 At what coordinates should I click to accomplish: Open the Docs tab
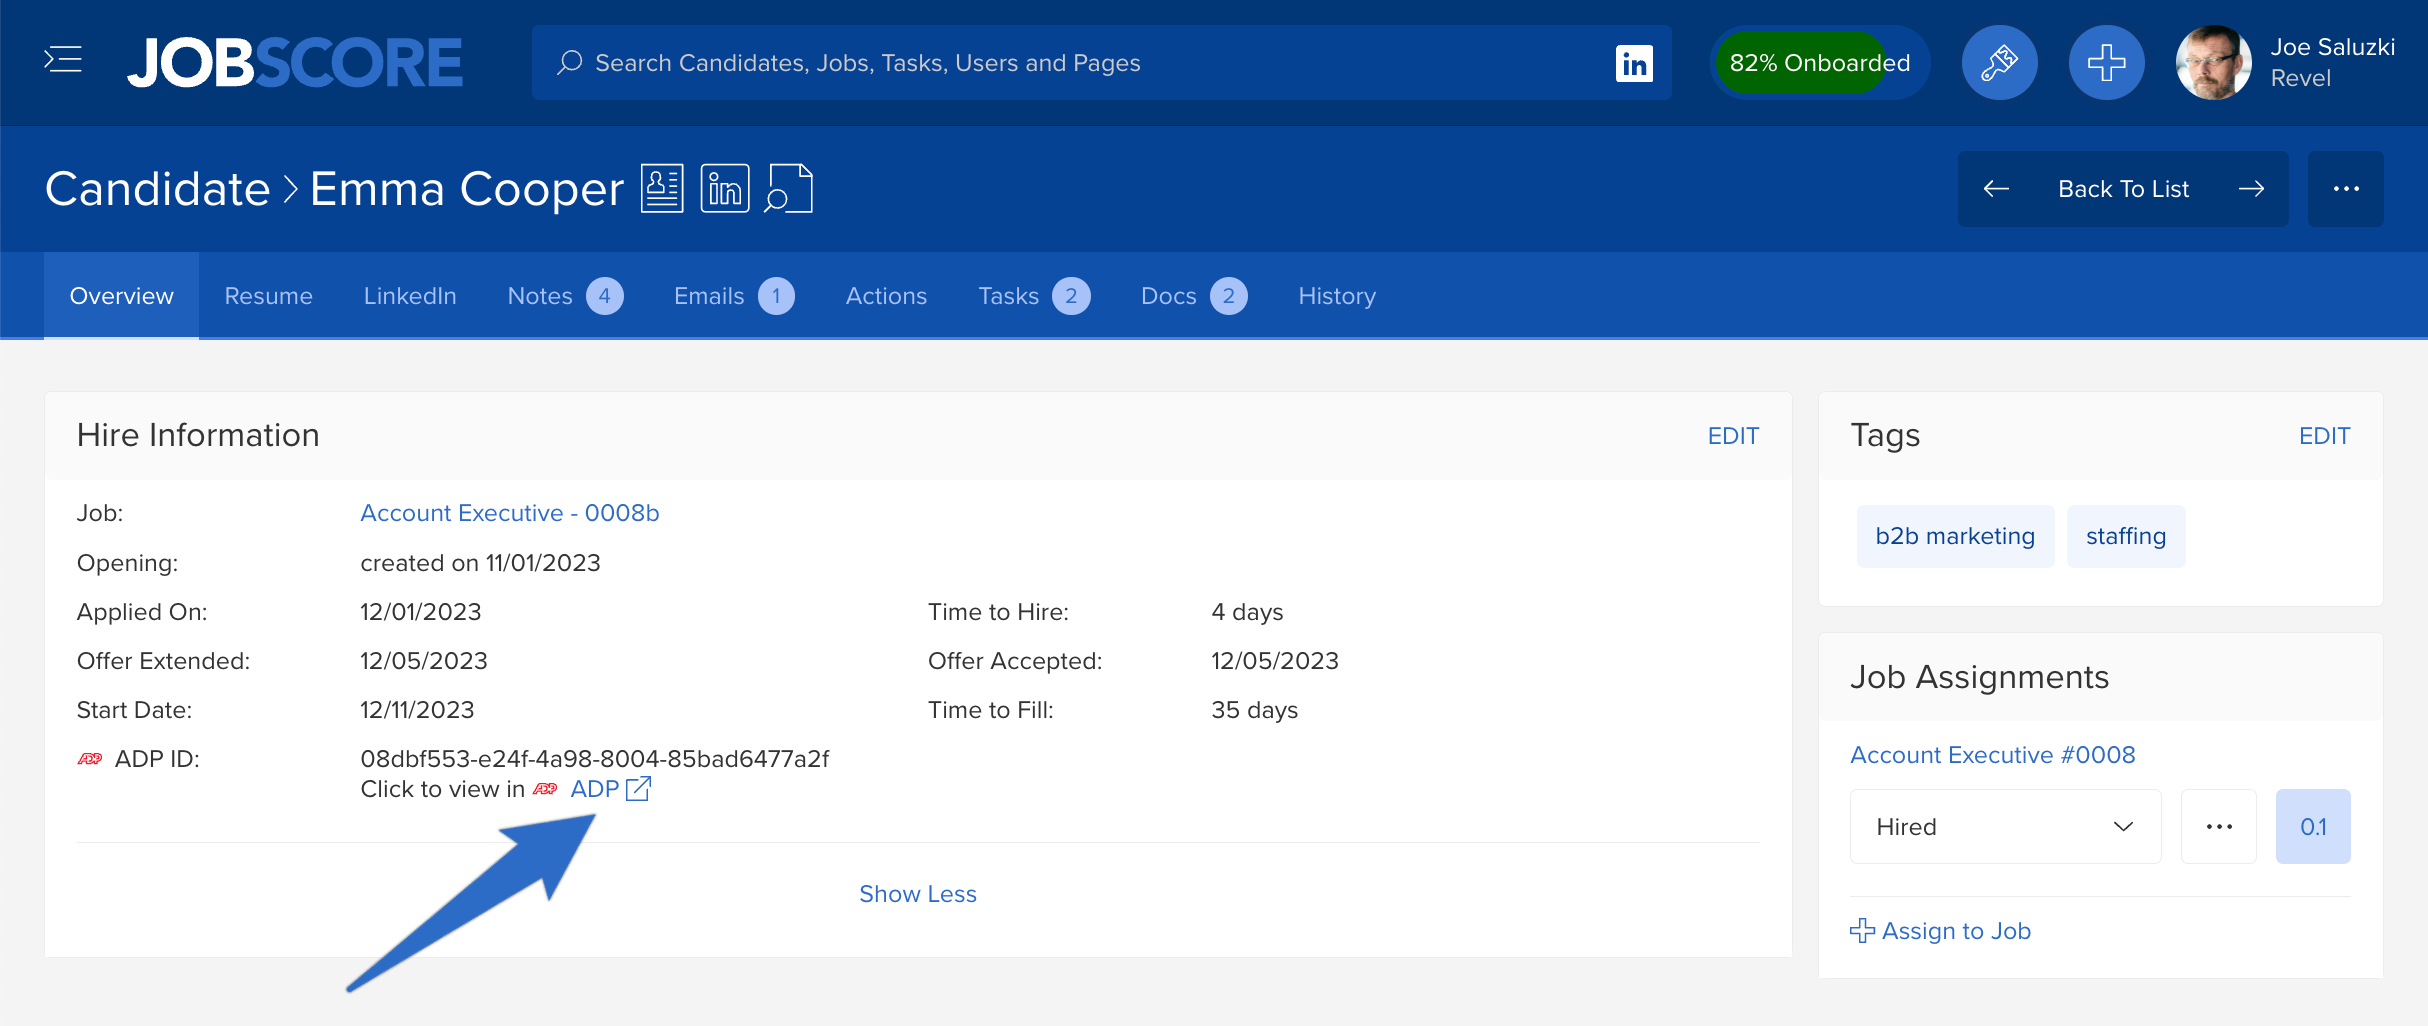1194,296
